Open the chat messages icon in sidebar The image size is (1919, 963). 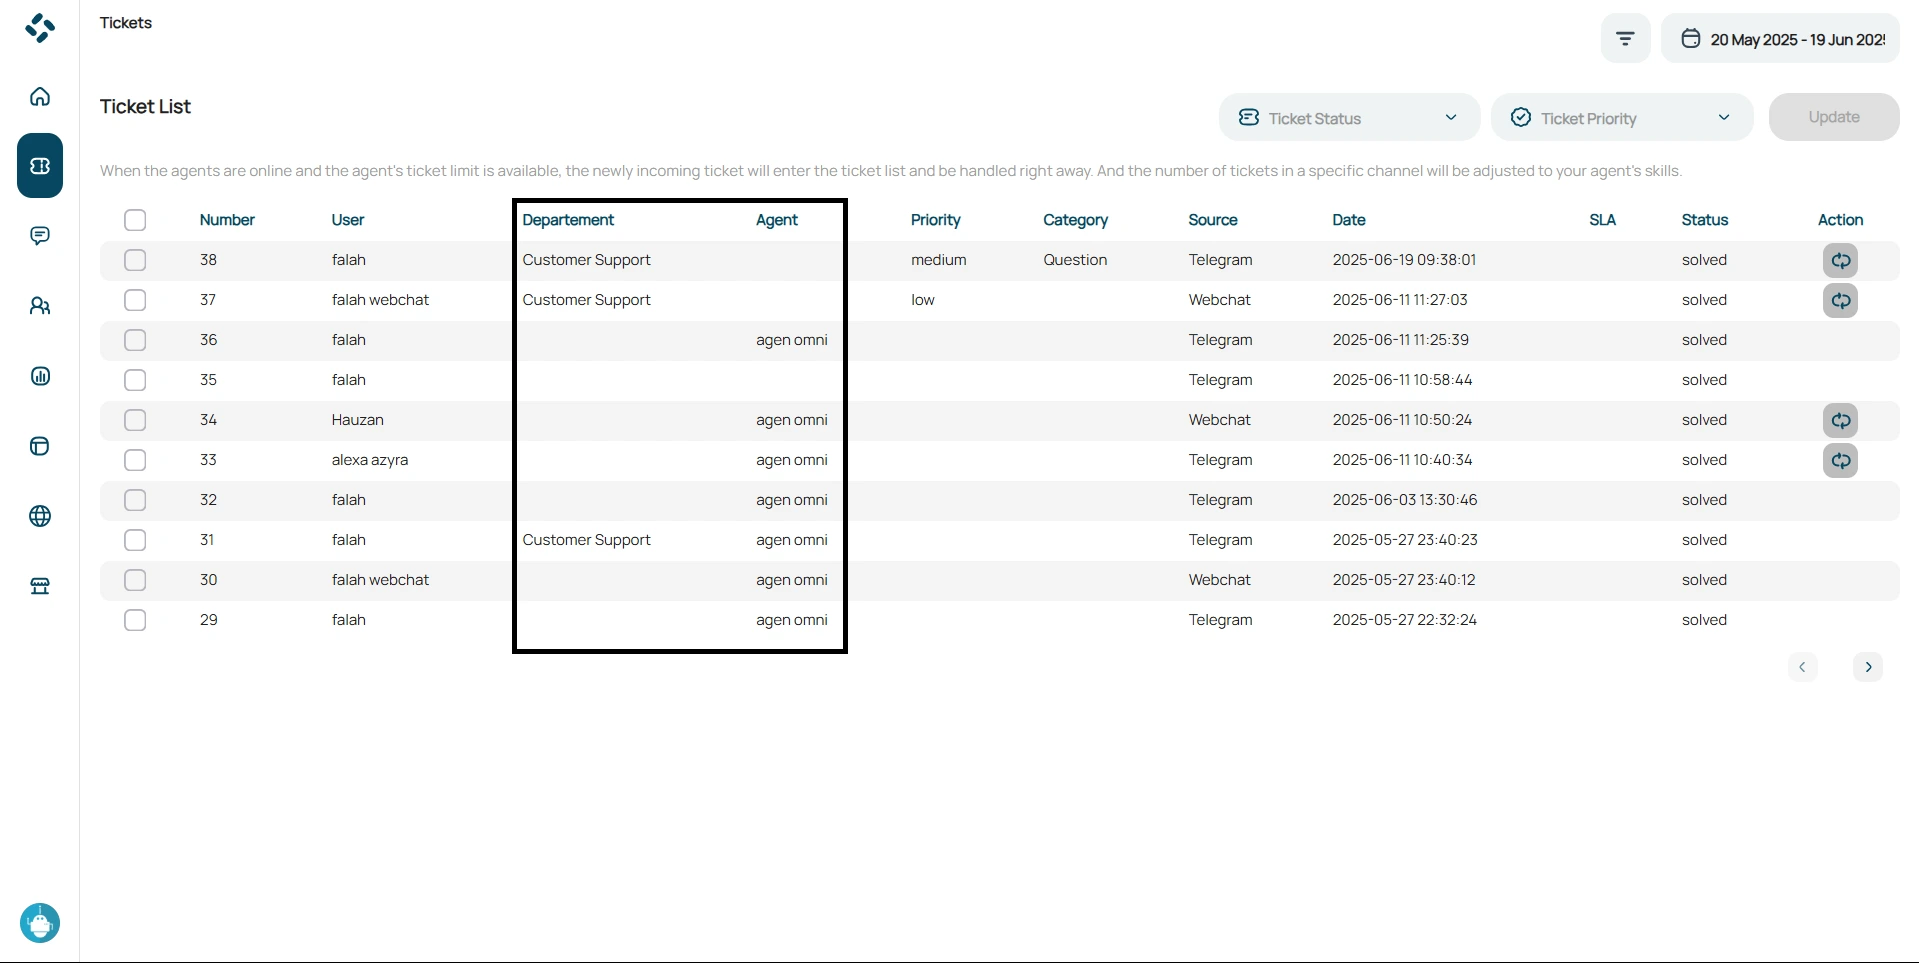point(40,236)
